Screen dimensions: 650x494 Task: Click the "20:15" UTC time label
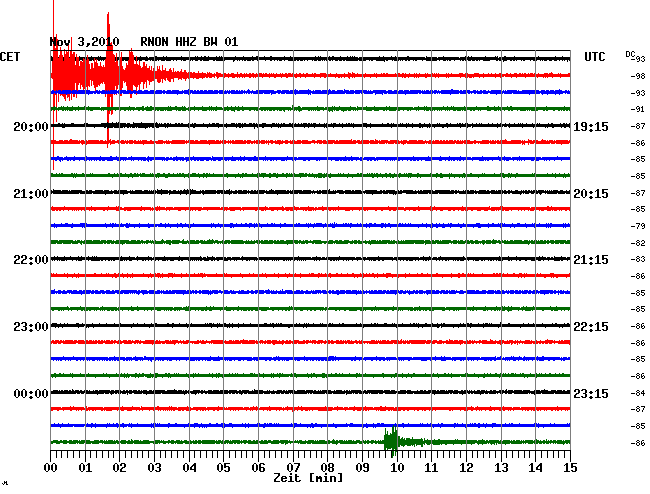(x=591, y=194)
